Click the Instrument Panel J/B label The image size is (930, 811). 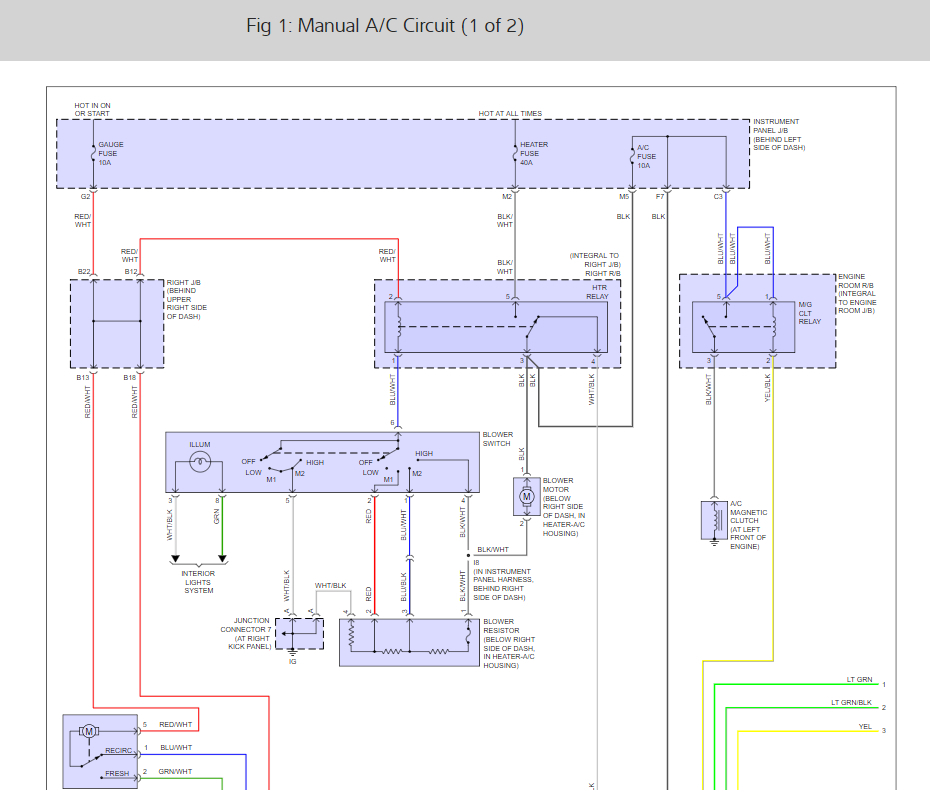click(778, 135)
